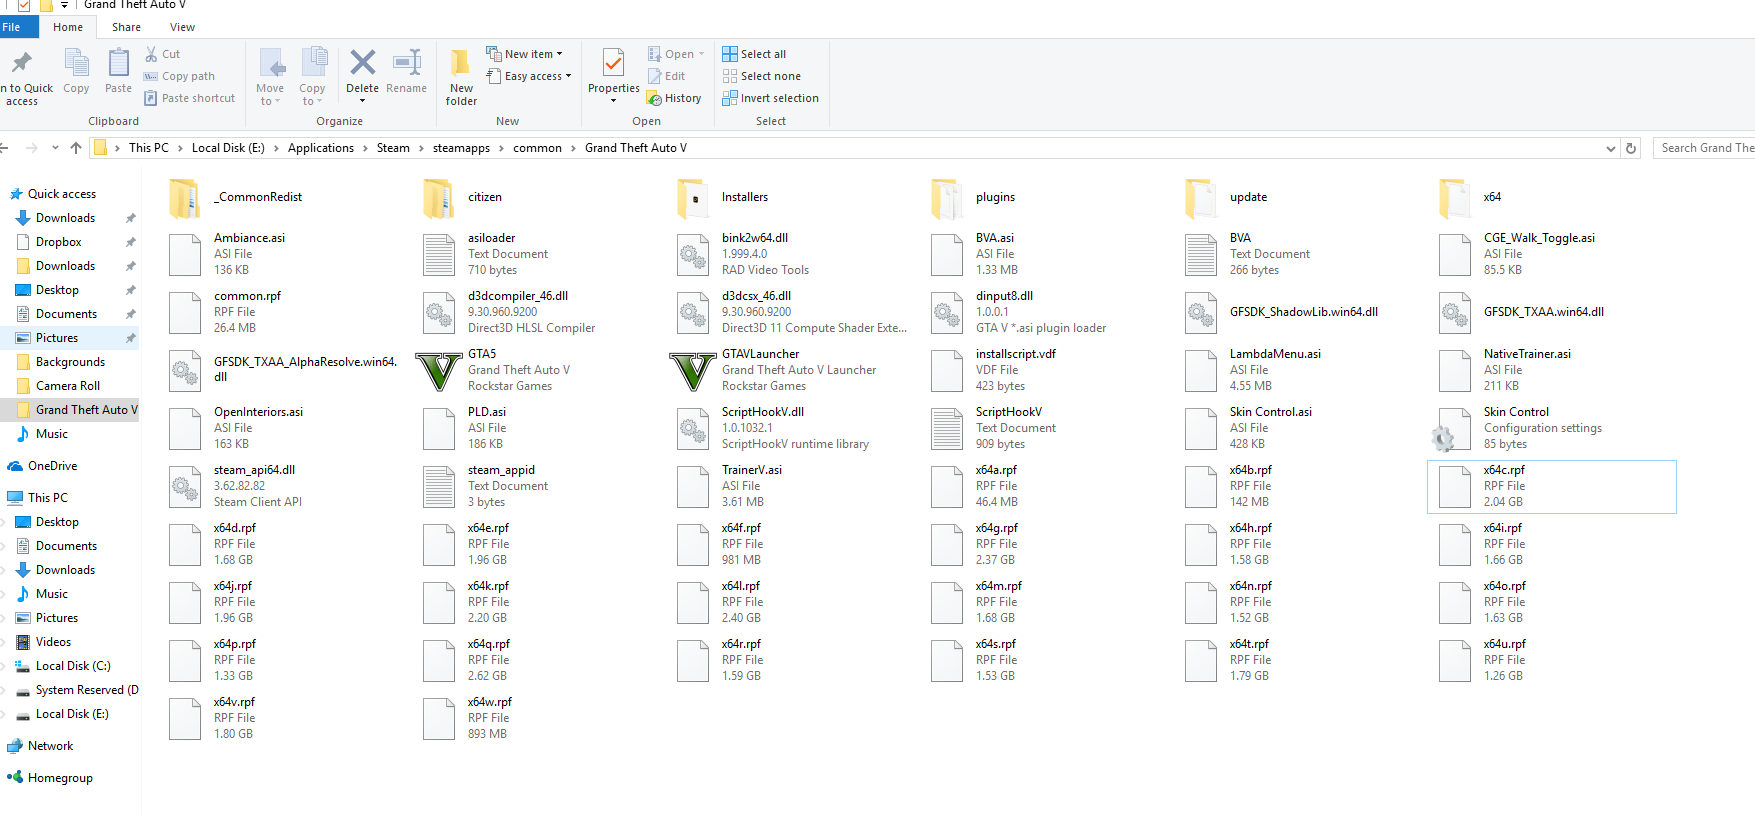Select System Reserved drive in navigation pane

tap(76, 690)
